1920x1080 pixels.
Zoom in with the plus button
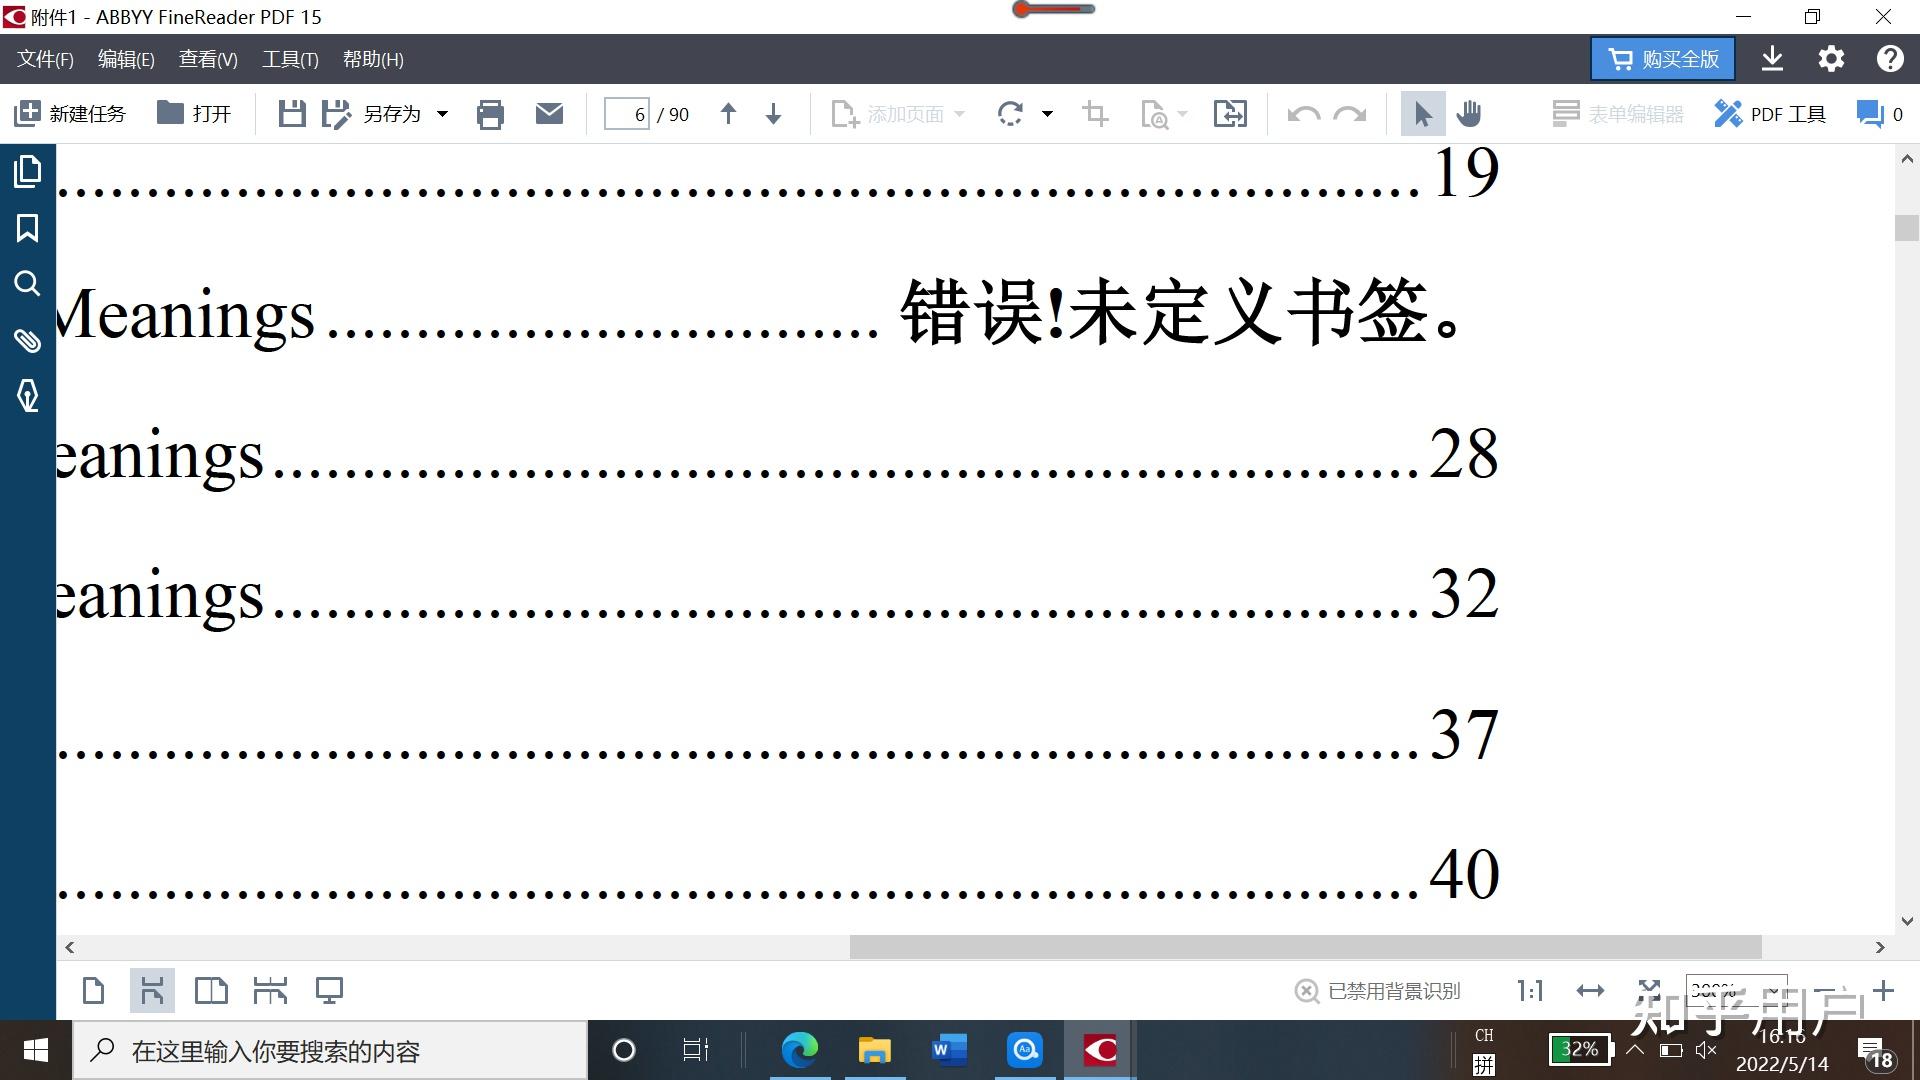pyautogui.click(x=1884, y=990)
